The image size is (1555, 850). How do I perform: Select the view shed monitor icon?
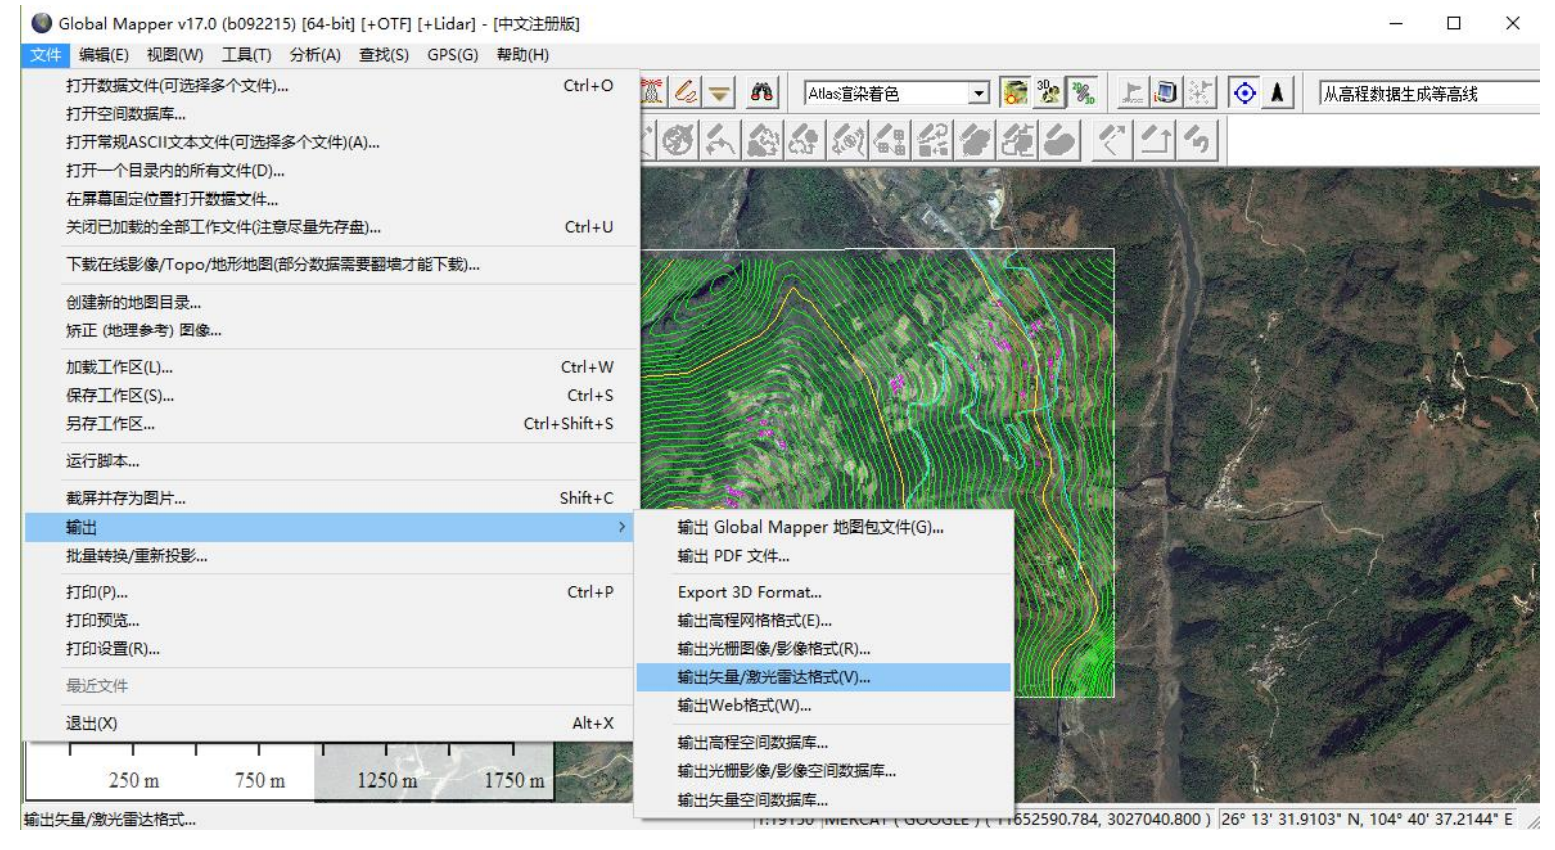tap(1166, 93)
